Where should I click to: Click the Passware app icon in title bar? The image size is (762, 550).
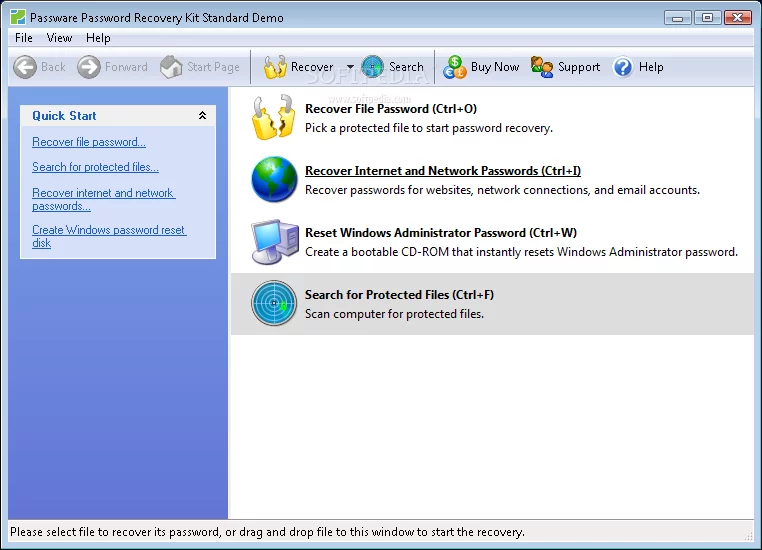(x=18, y=17)
